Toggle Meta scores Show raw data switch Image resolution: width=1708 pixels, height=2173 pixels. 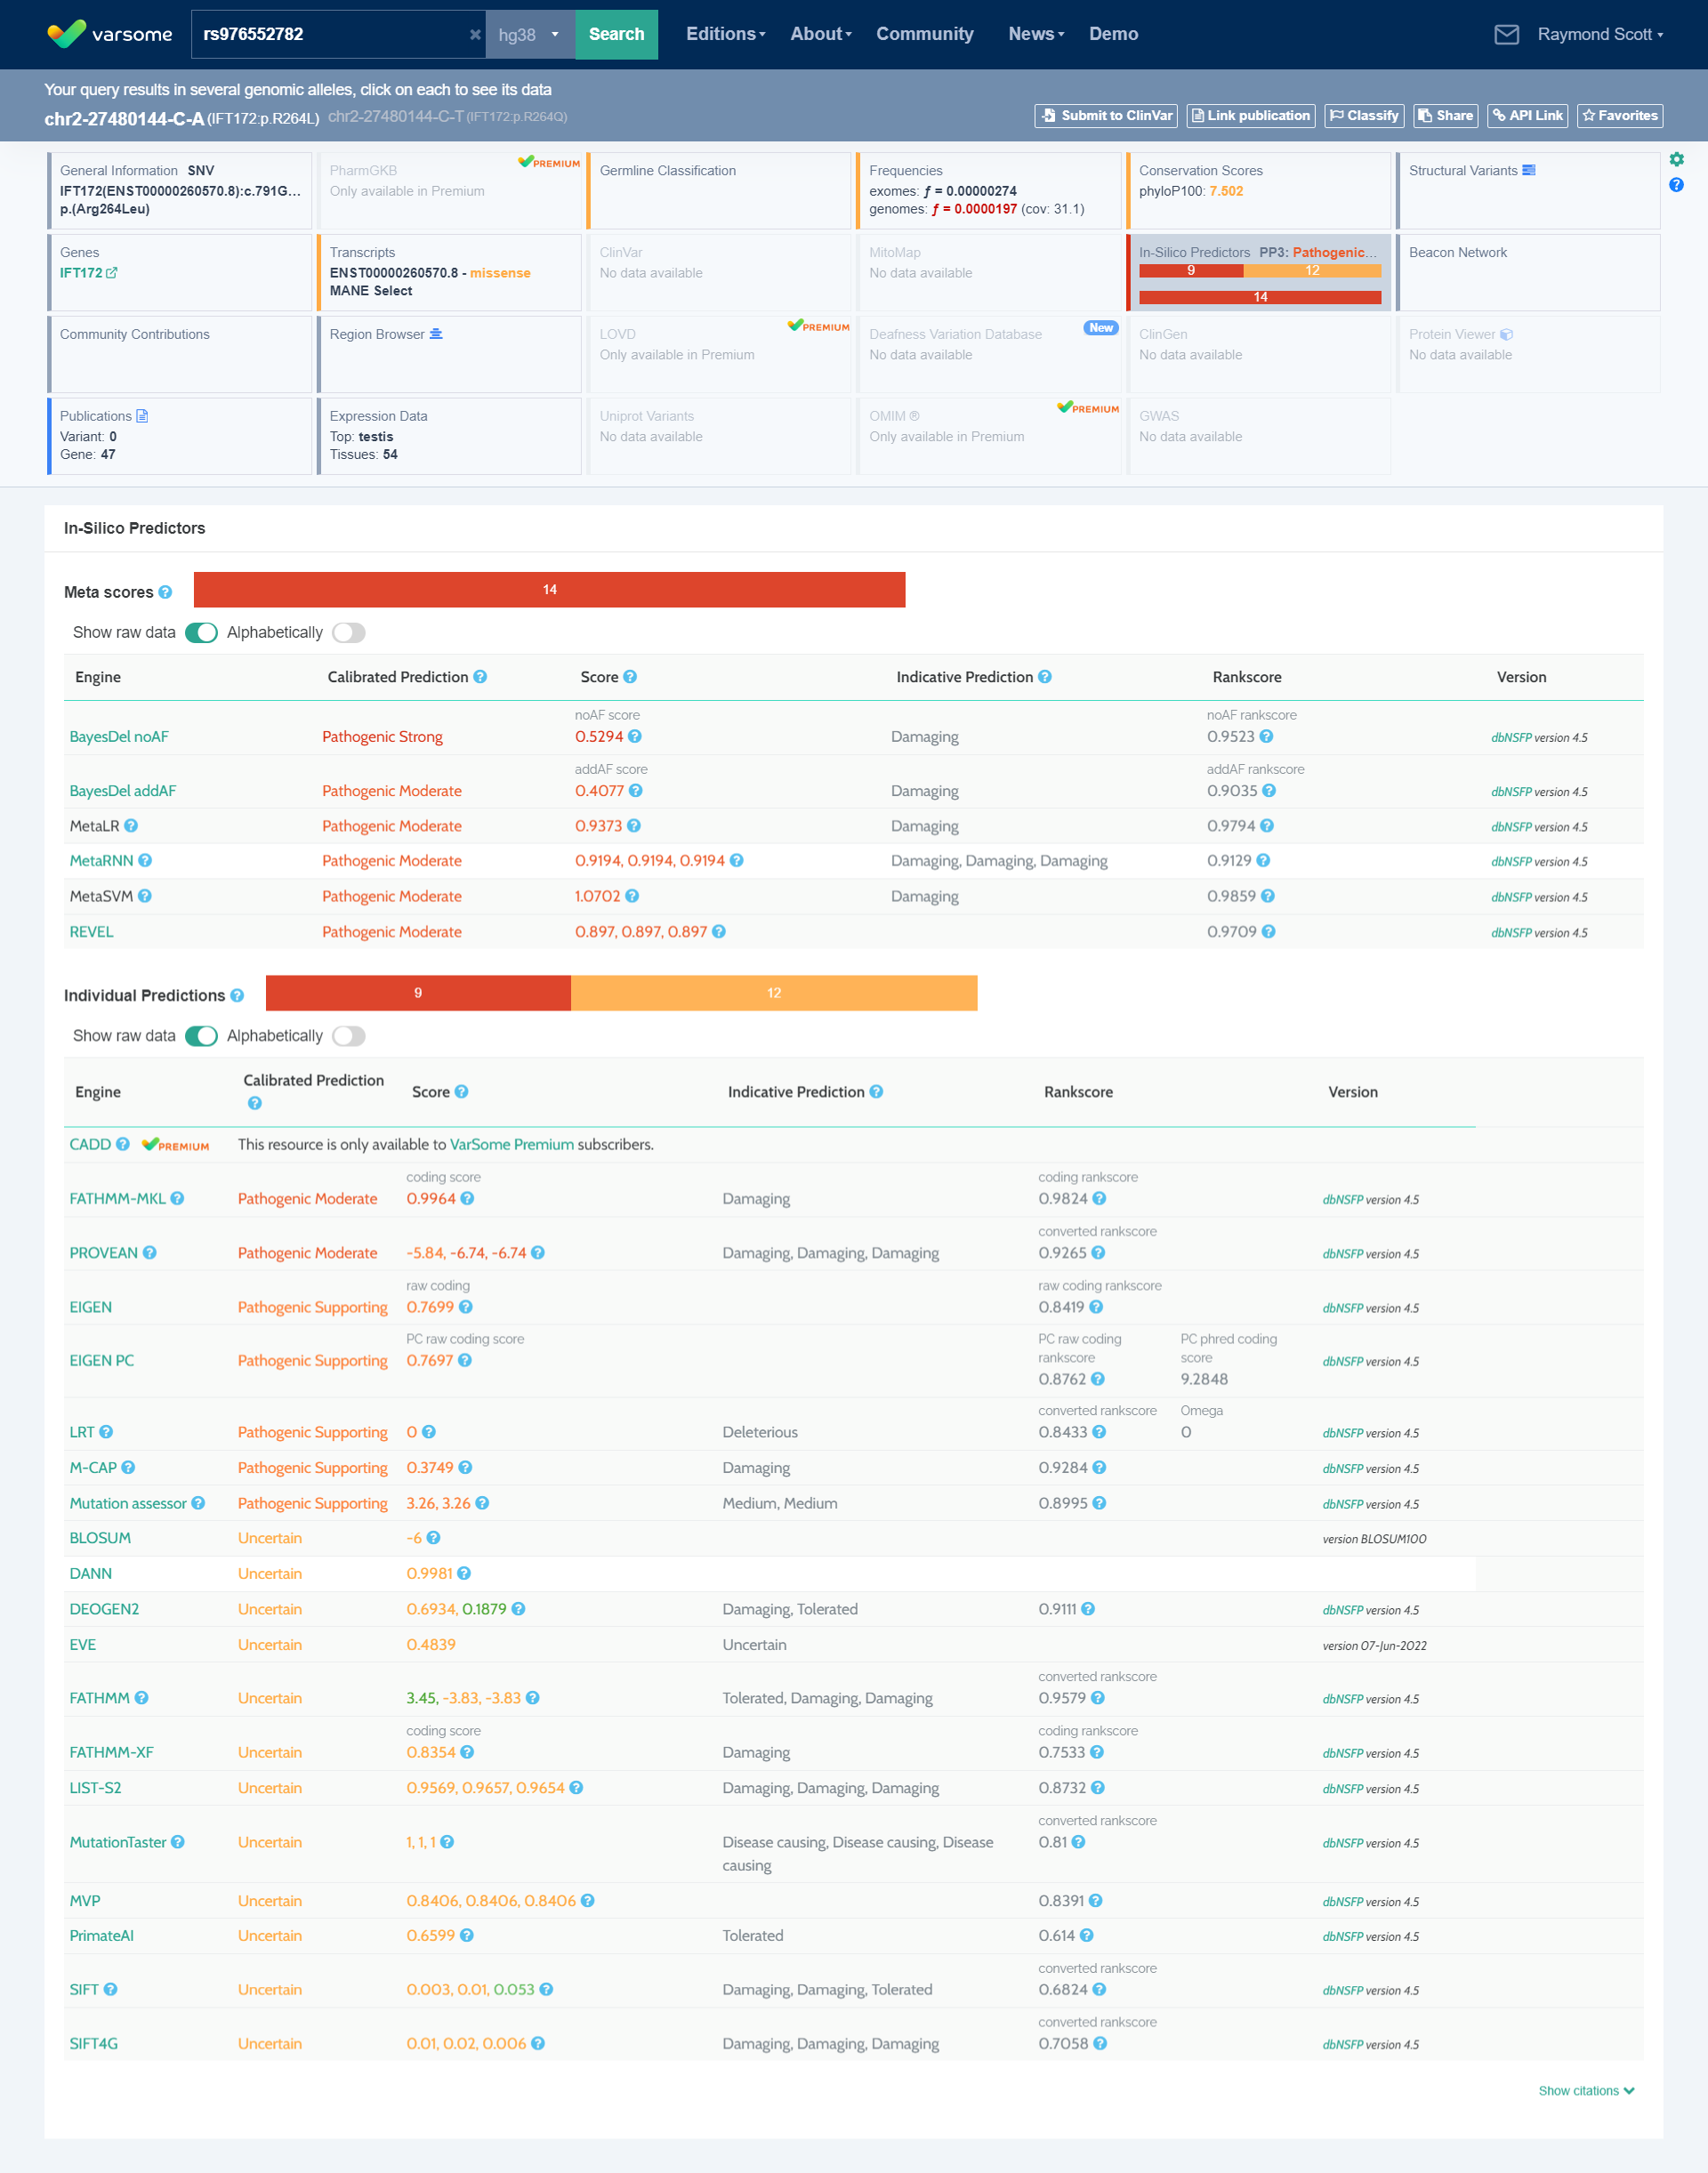click(x=201, y=633)
